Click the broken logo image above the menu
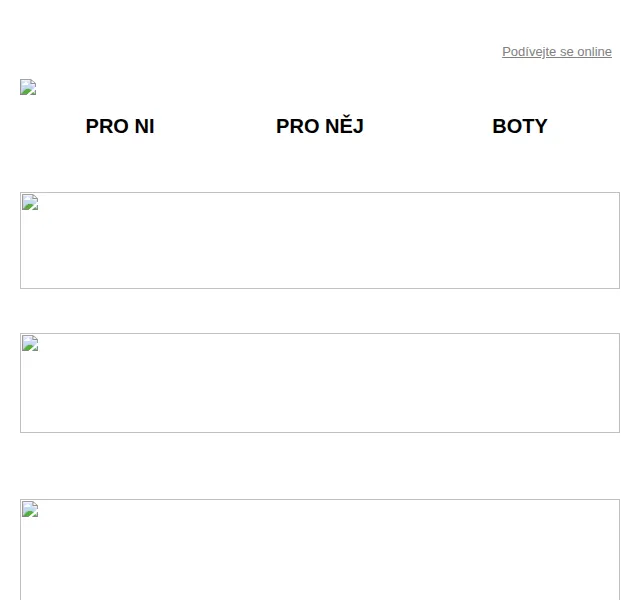This screenshot has width=640, height=600. 28,87
